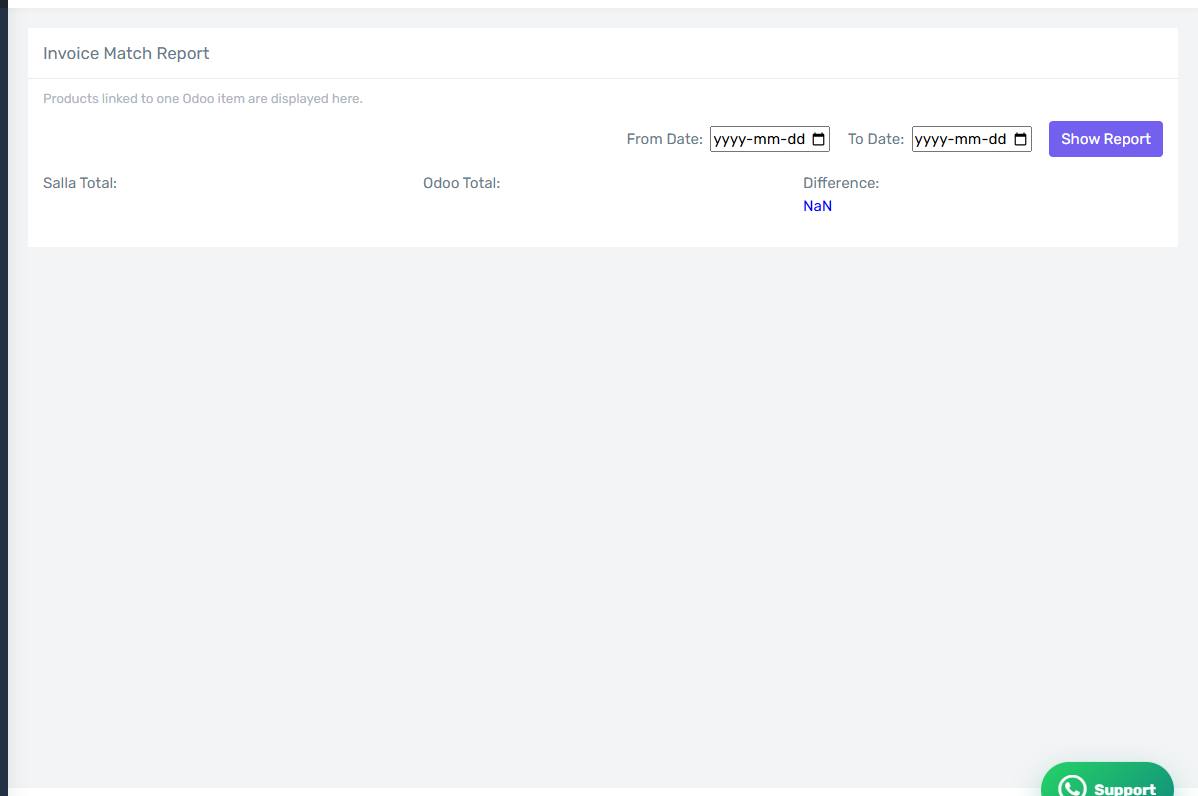Open the WhatsApp Support chat button
Viewport: 1198px width, 796px height.
click(1107, 779)
